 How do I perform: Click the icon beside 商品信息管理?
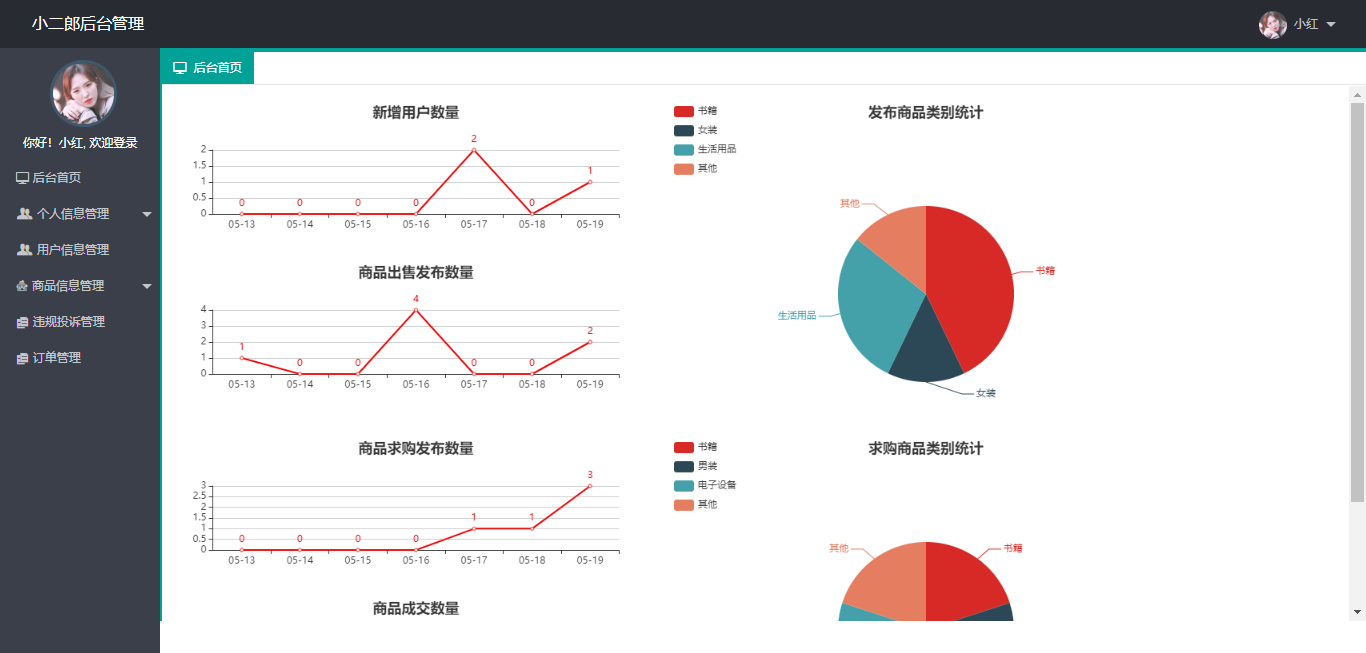click(x=22, y=286)
